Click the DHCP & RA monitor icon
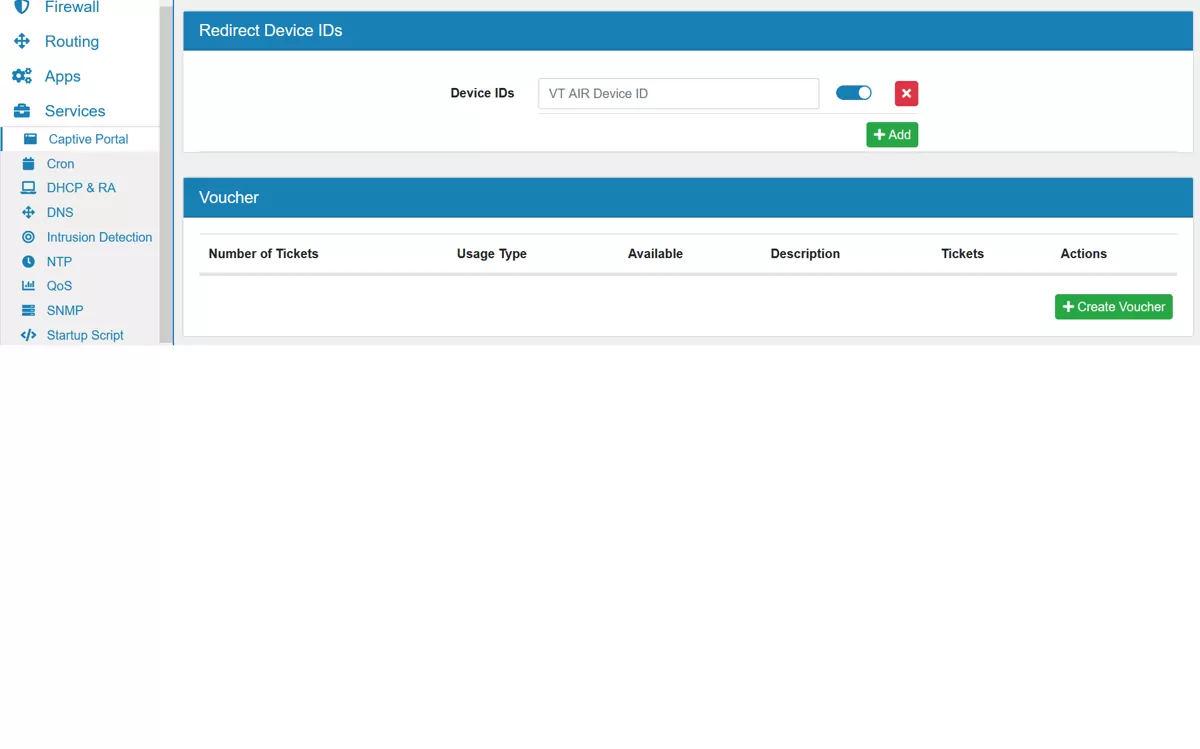The image size is (1200, 749). (26, 187)
